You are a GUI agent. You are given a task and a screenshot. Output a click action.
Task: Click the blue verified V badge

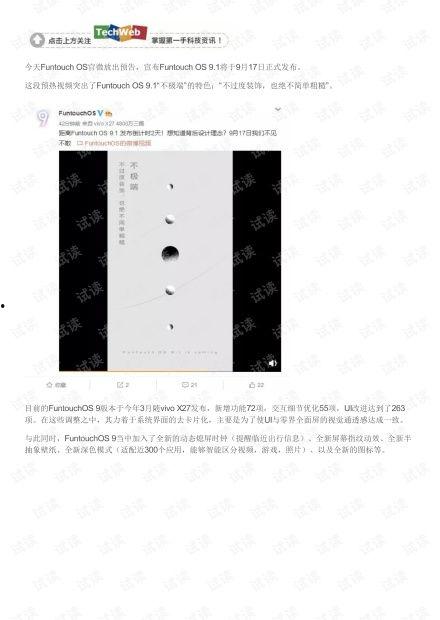pyautogui.click(x=100, y=113)
